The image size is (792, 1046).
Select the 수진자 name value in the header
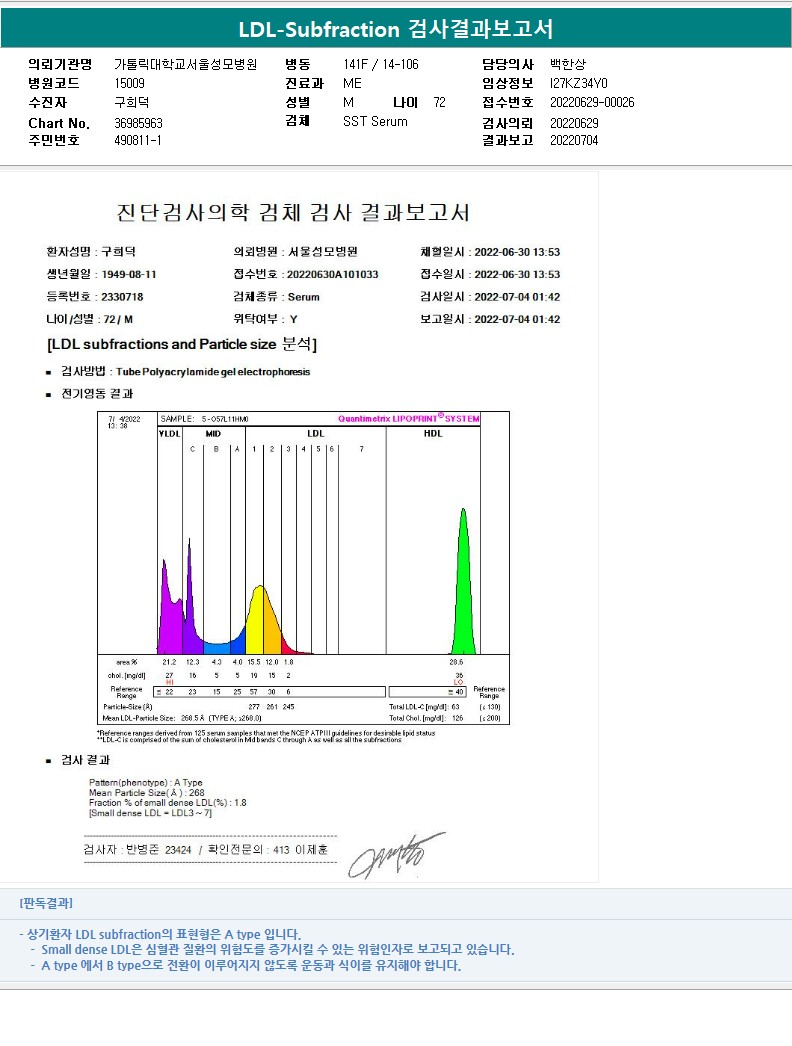tap(131, 103)
